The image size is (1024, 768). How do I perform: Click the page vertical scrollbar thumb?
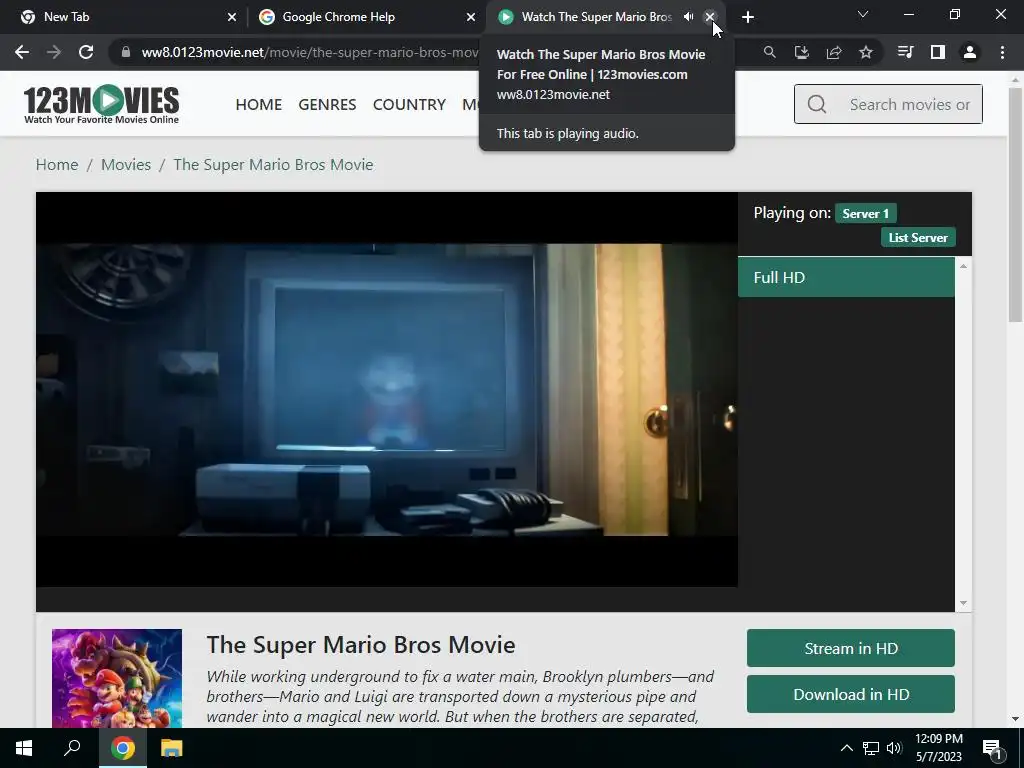click(x=1015, y=204)
